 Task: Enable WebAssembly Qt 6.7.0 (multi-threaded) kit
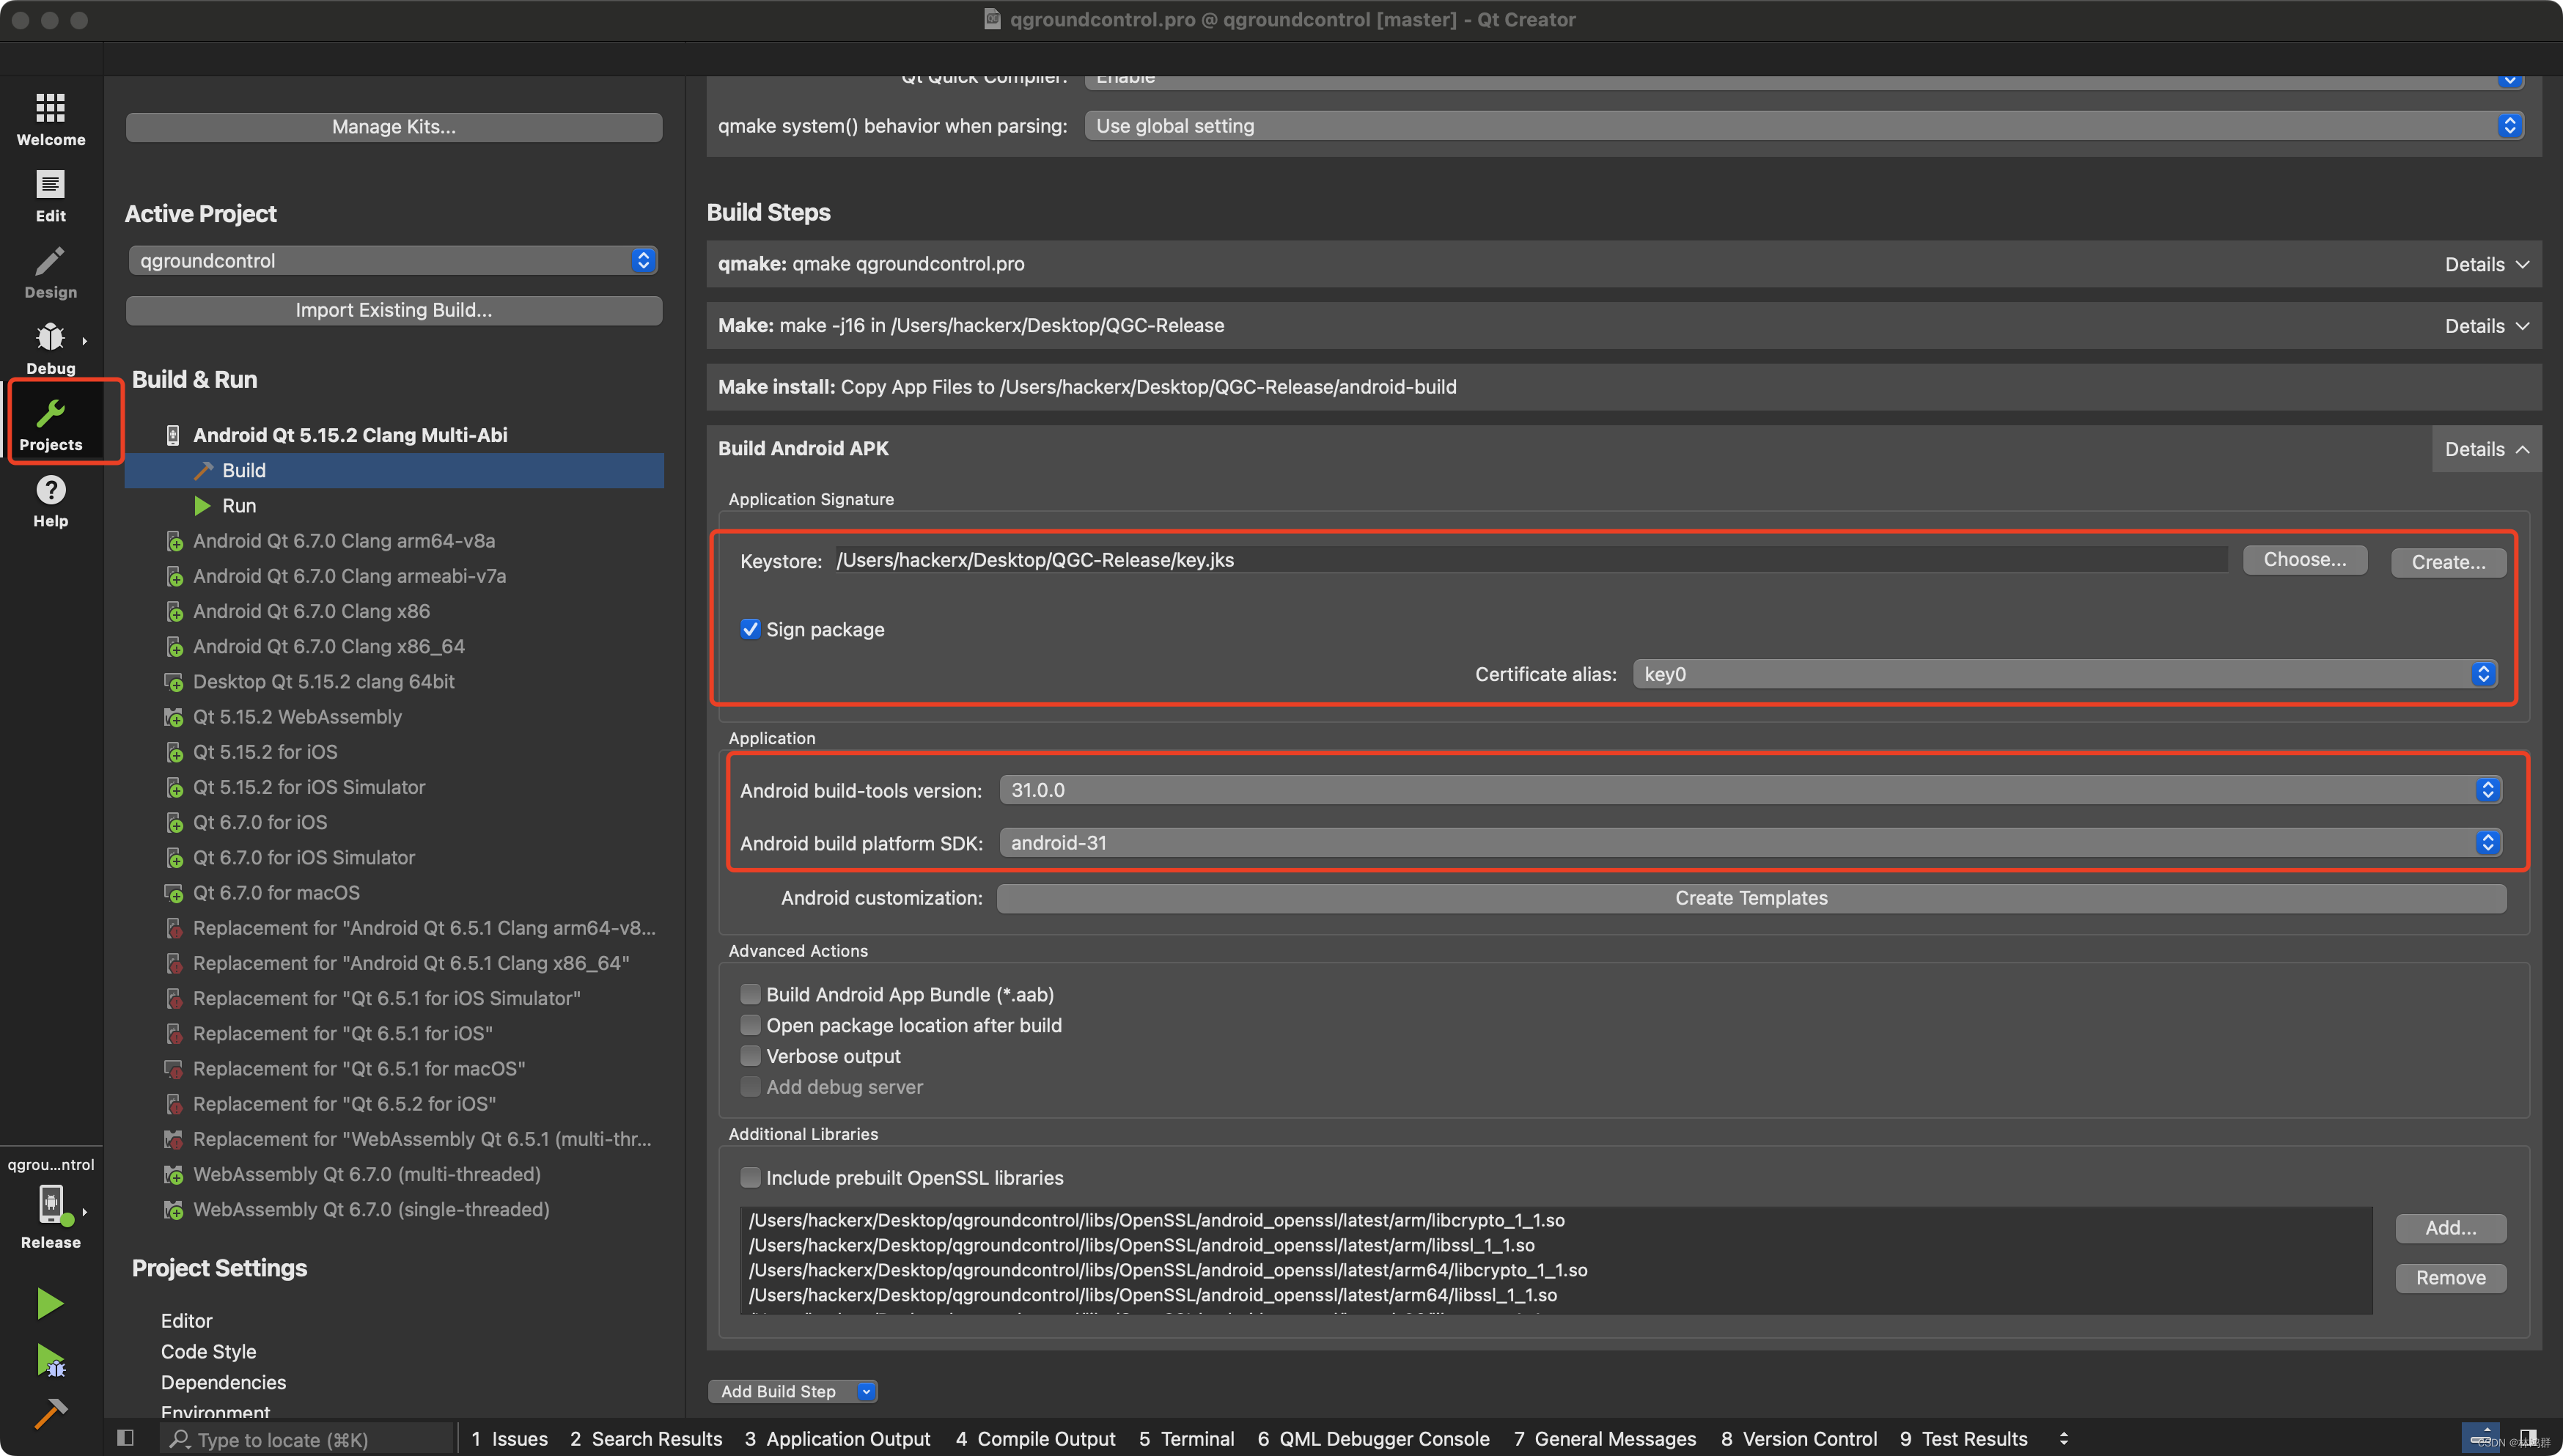(x=367, y=1174)
